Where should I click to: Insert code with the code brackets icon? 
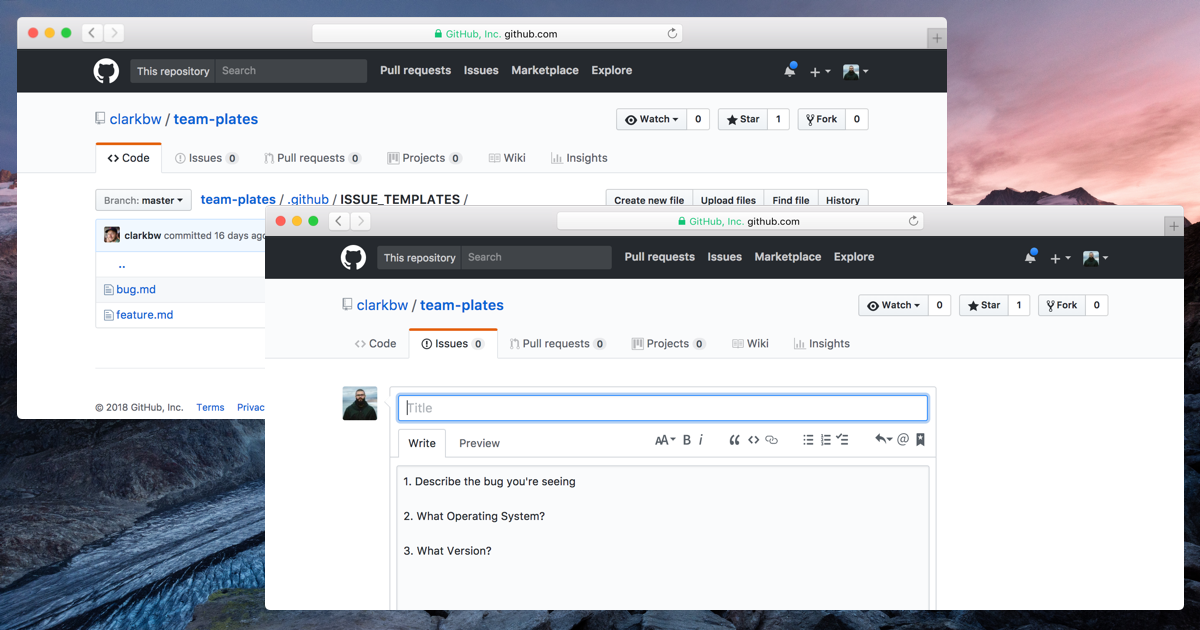coord(753,440)
